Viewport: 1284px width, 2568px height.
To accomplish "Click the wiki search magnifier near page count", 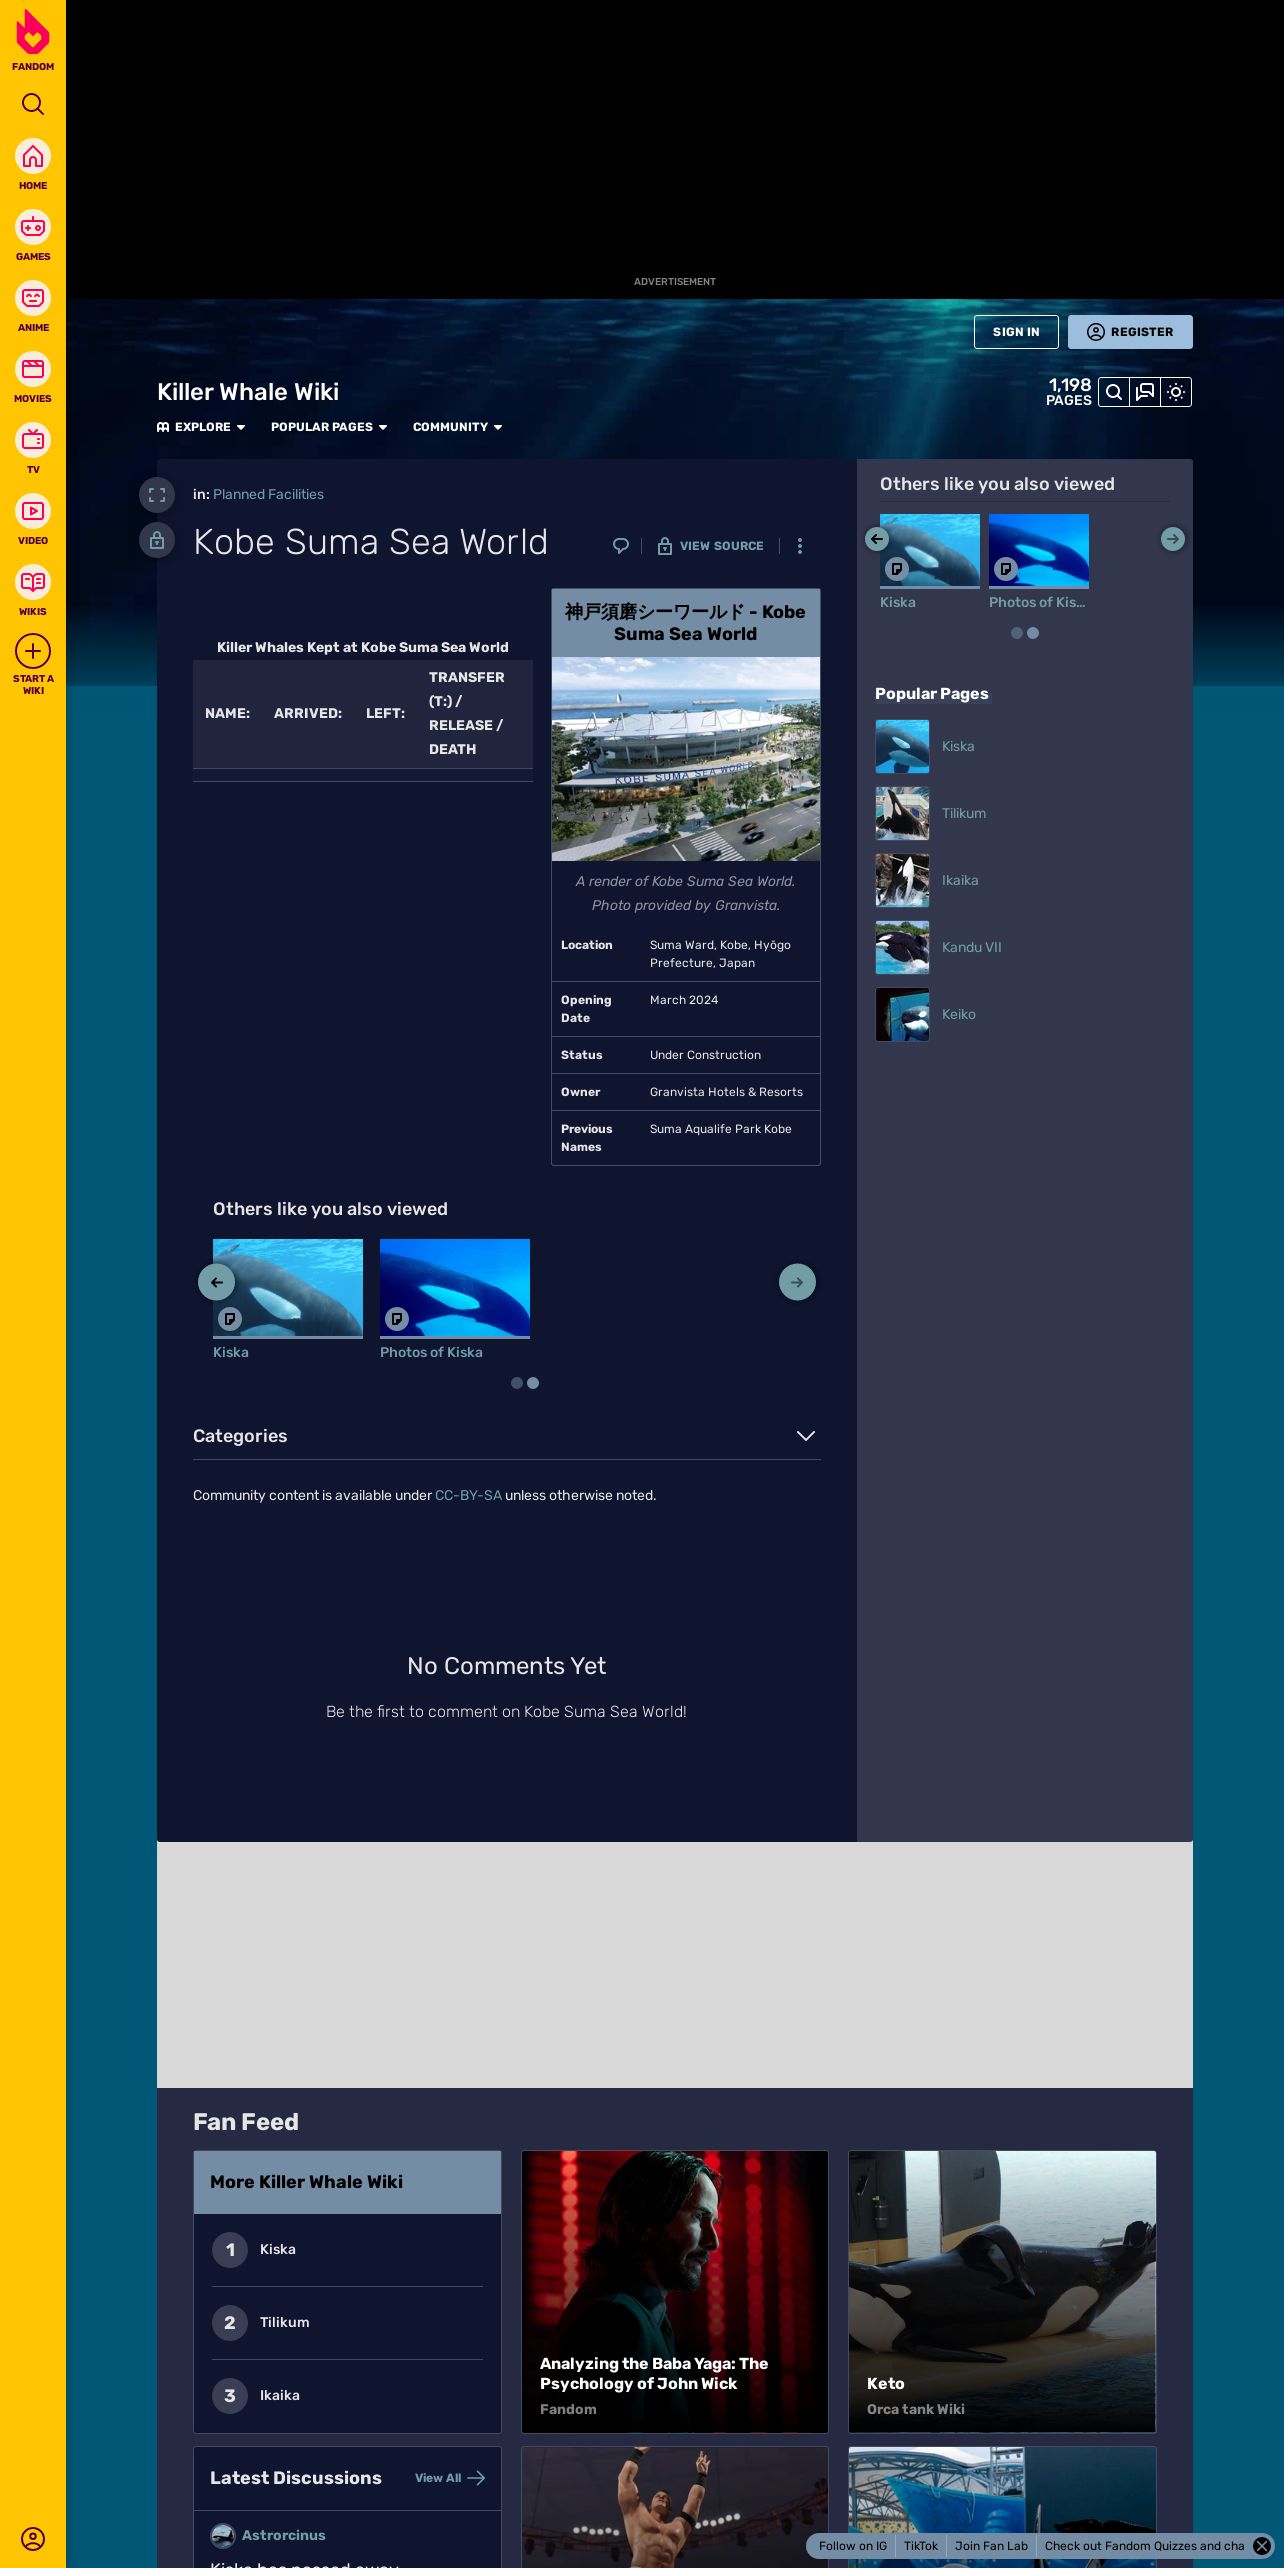I will [1114, 392].
